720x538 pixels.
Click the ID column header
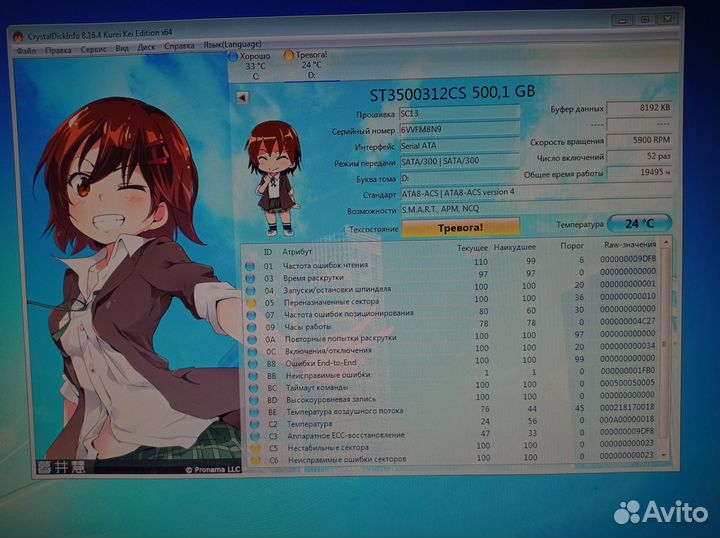[x=268, y=252]
